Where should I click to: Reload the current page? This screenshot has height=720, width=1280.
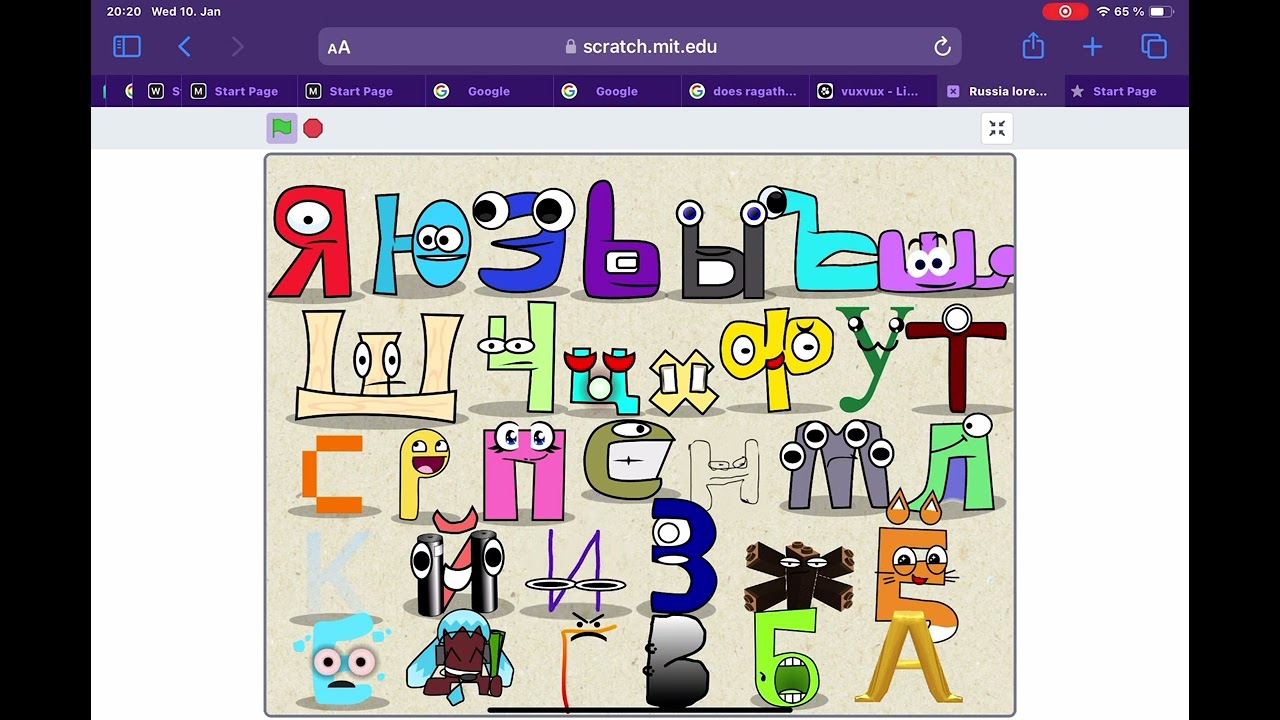pos(941,47)
